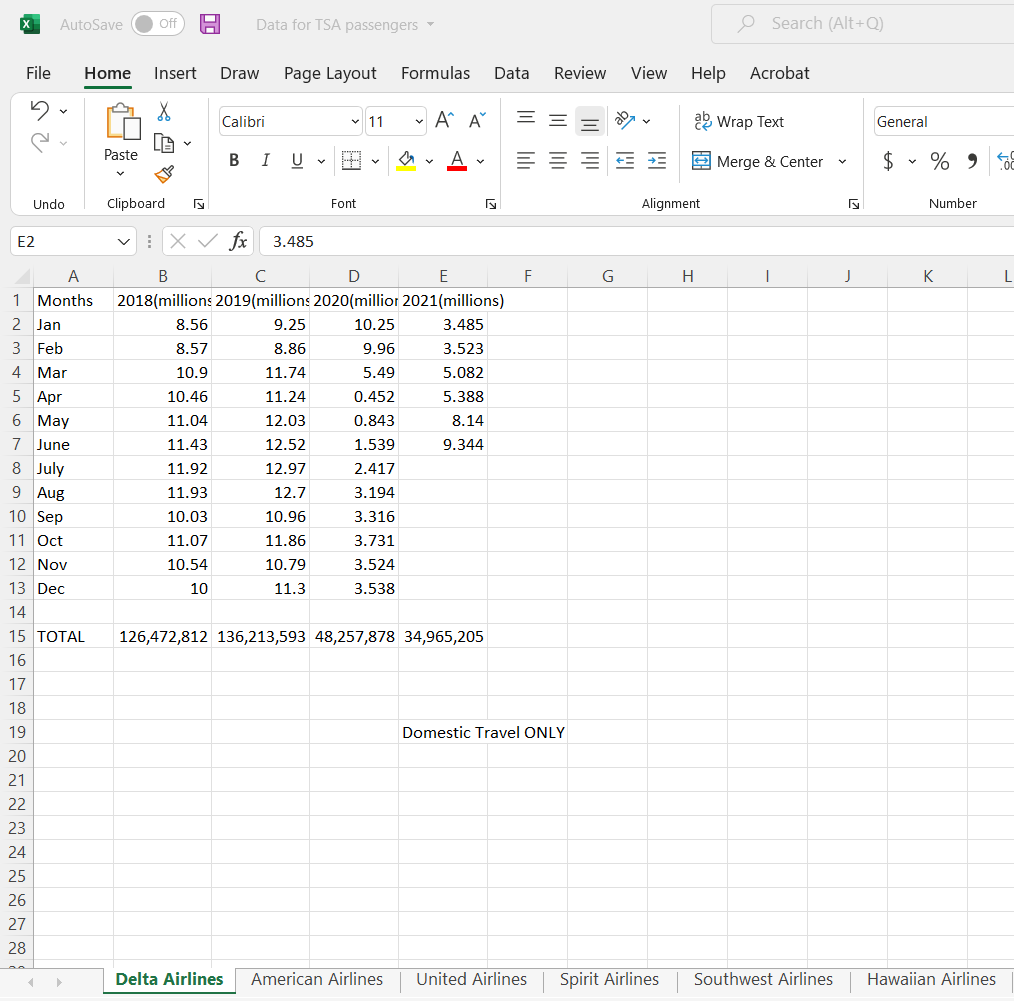Screen dimensions: 1014x1001
Task: Toggle AutoSave switch
Action: (x=158, y=24)
